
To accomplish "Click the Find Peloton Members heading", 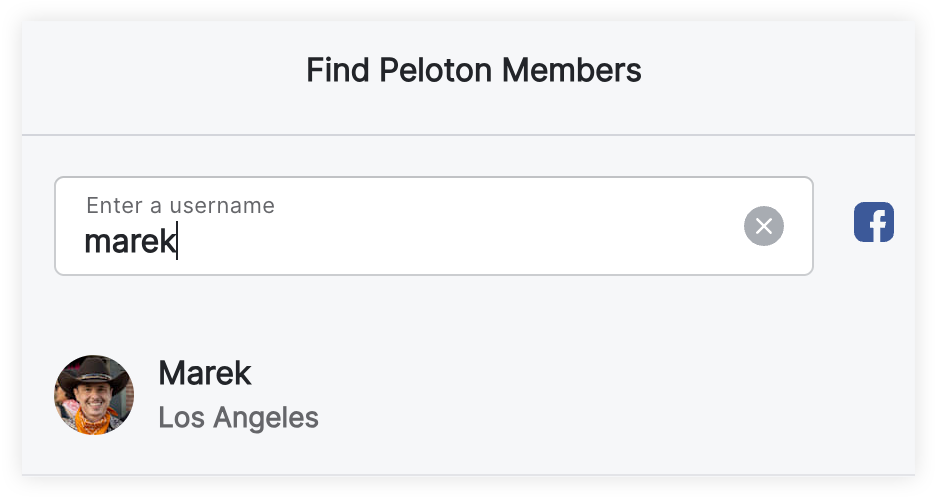I will [473, 71].
